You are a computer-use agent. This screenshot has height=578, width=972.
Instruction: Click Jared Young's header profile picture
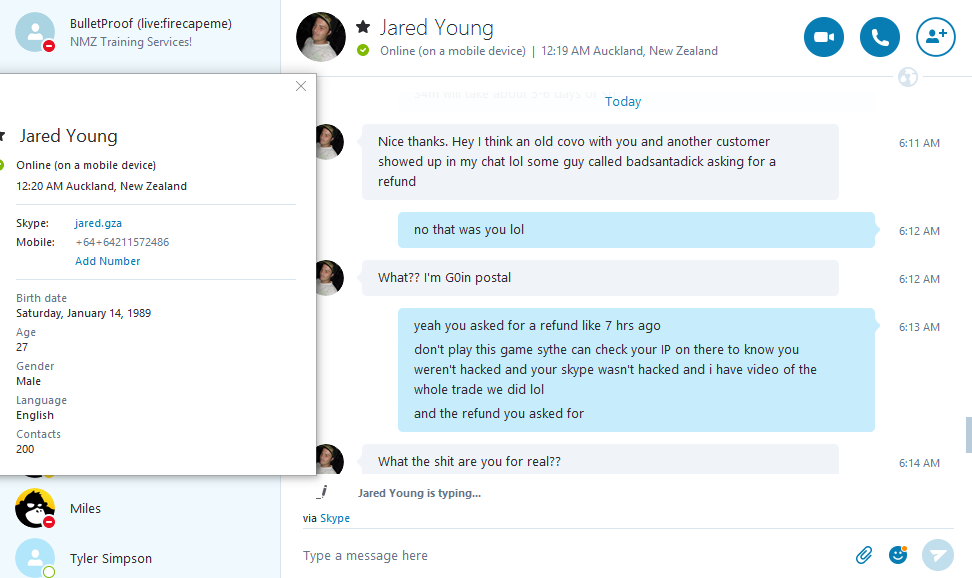pos(321,37)
